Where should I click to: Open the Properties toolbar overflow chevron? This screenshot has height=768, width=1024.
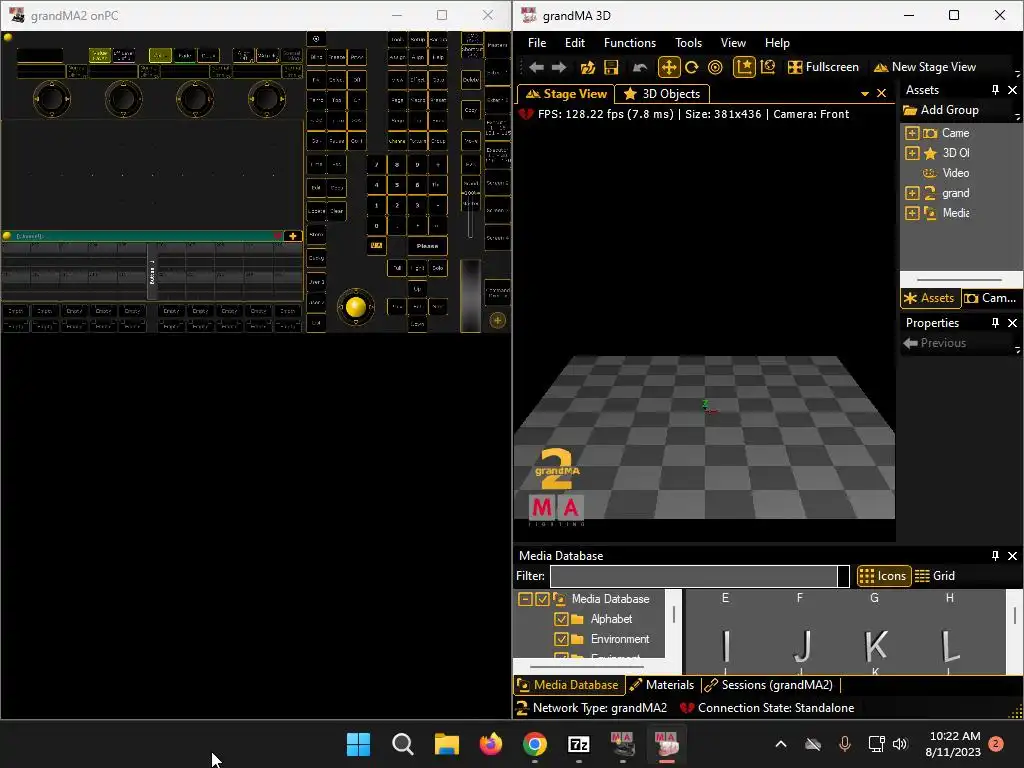(x=1017, y=349)
